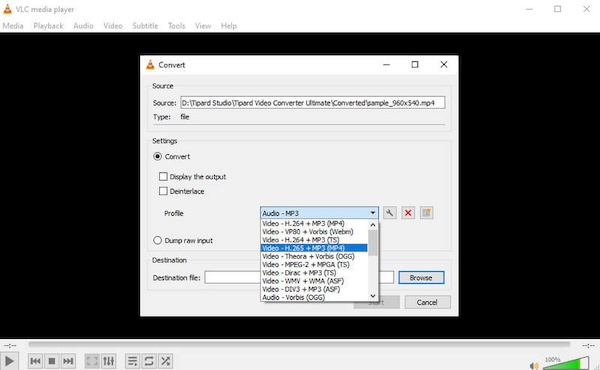
Task: Click the profile list scroll down arrow
Action: point(373,296)
